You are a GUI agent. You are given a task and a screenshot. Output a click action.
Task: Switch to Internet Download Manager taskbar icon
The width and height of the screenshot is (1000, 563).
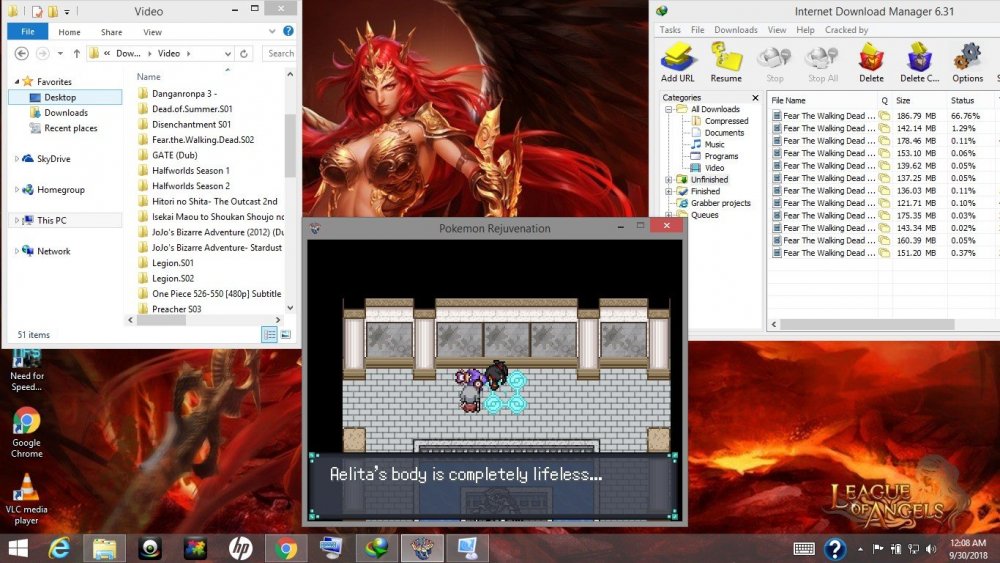tap(376, 548)
